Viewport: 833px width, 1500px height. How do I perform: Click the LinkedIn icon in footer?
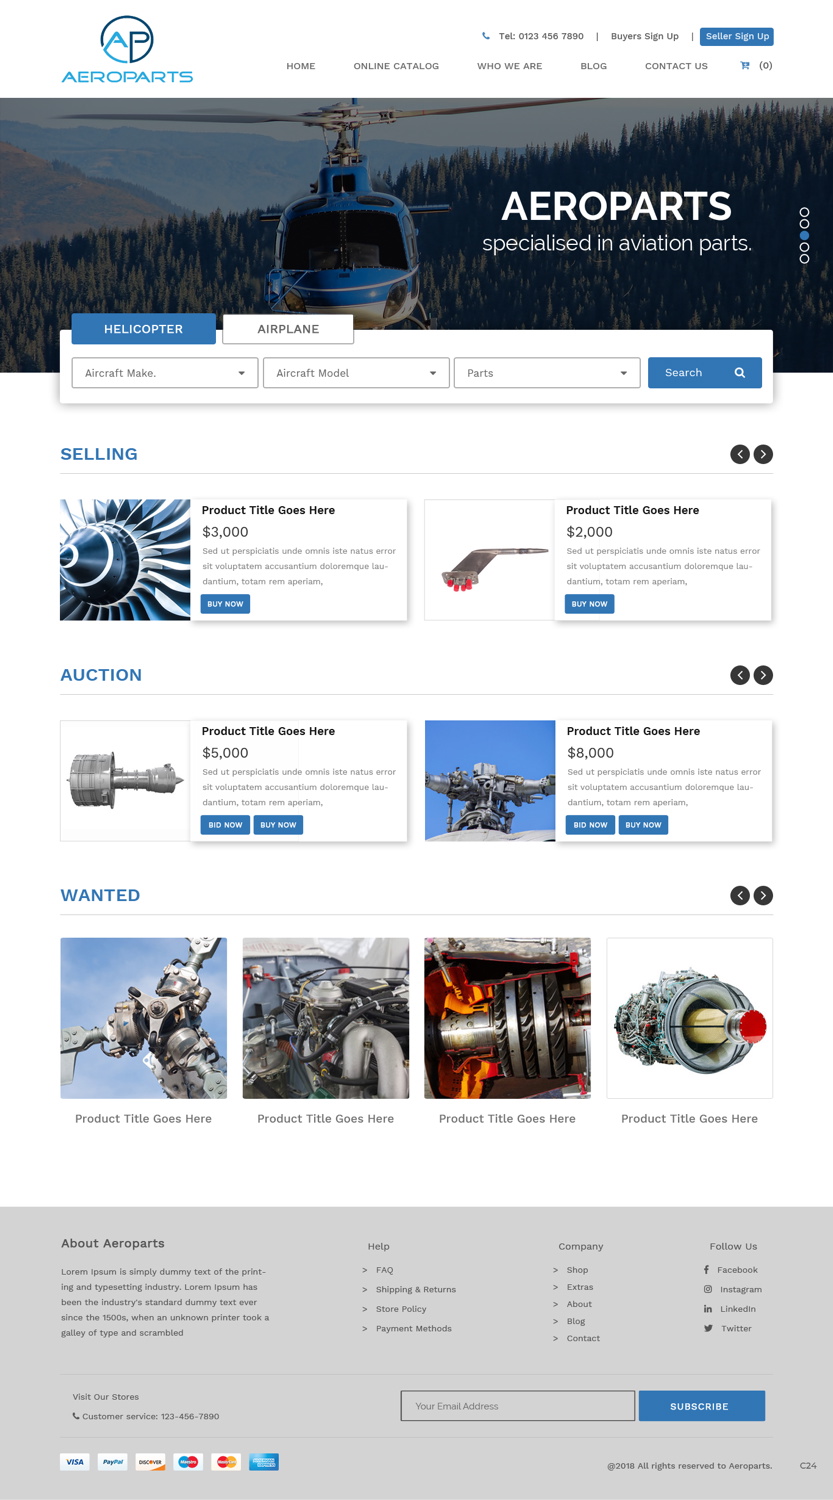click(x=708, y=1309)
